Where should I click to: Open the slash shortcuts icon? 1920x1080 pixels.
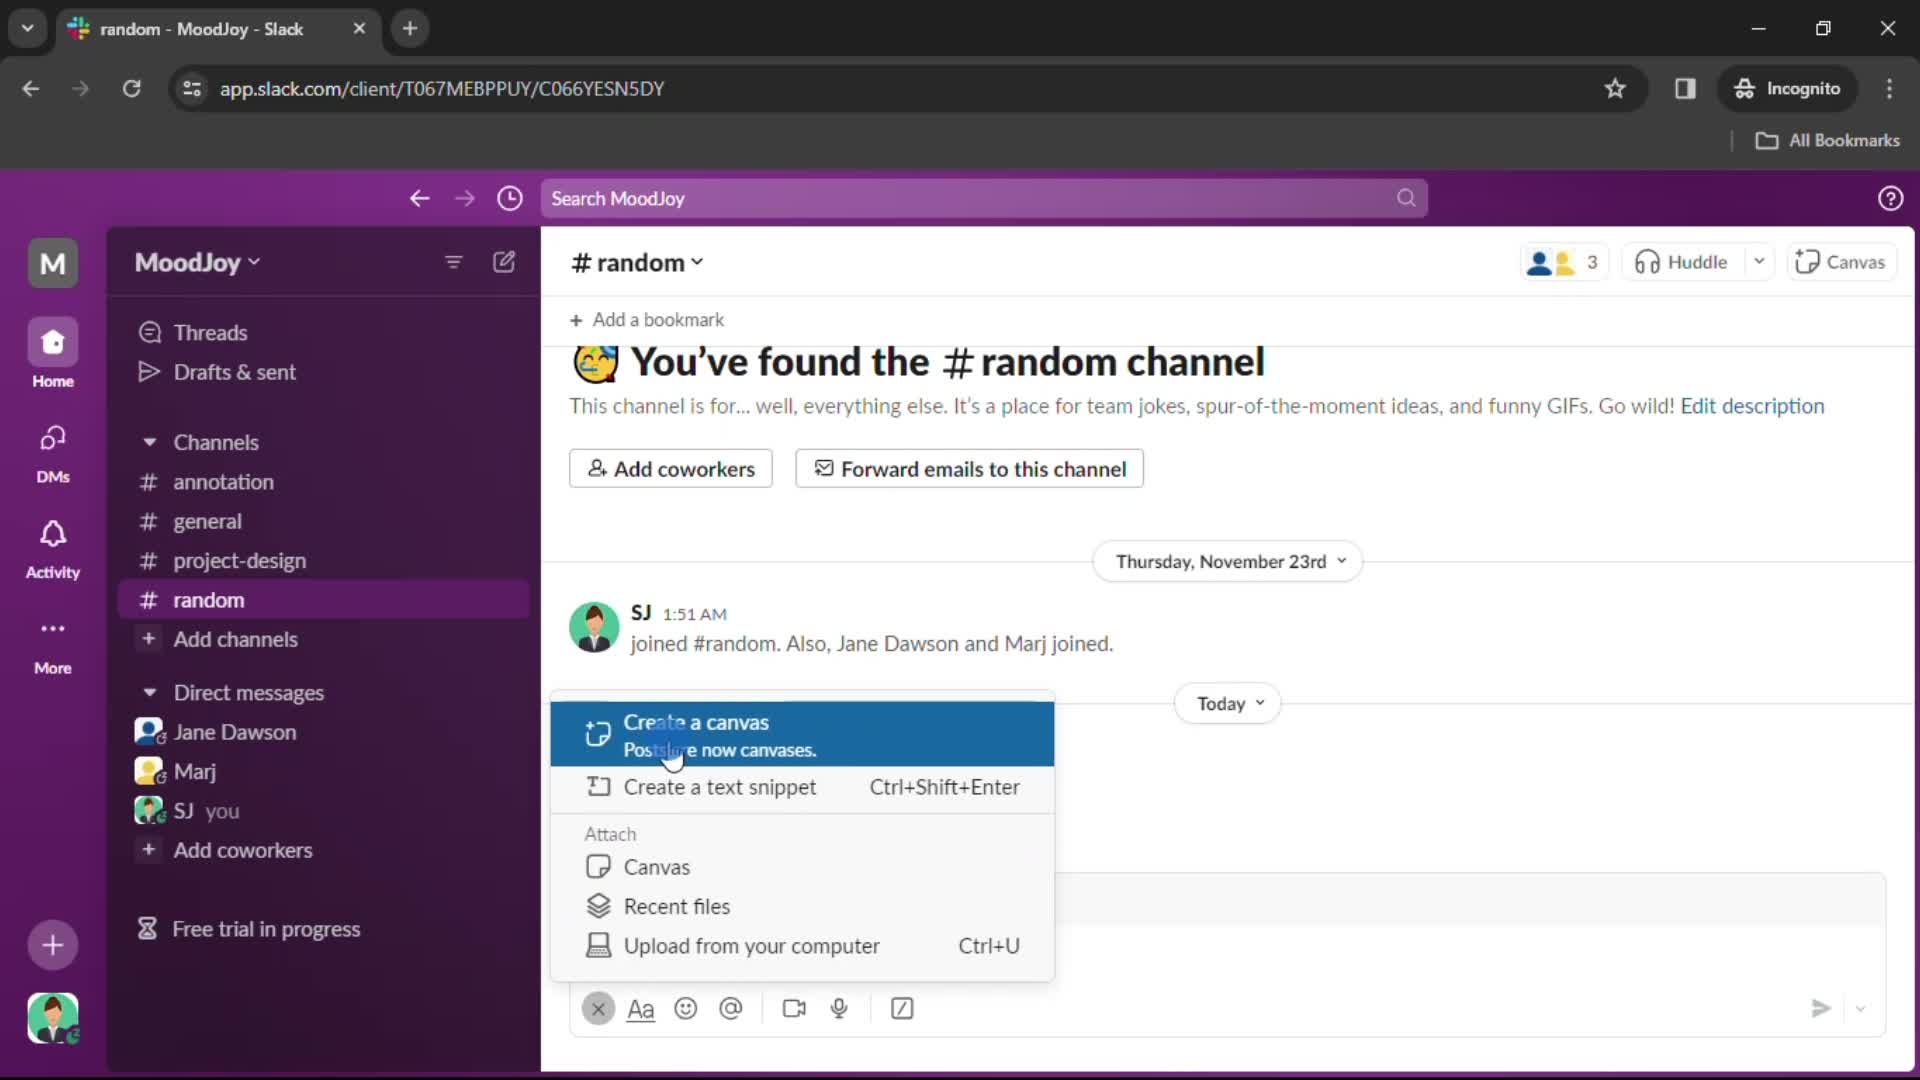(902, 1008)
